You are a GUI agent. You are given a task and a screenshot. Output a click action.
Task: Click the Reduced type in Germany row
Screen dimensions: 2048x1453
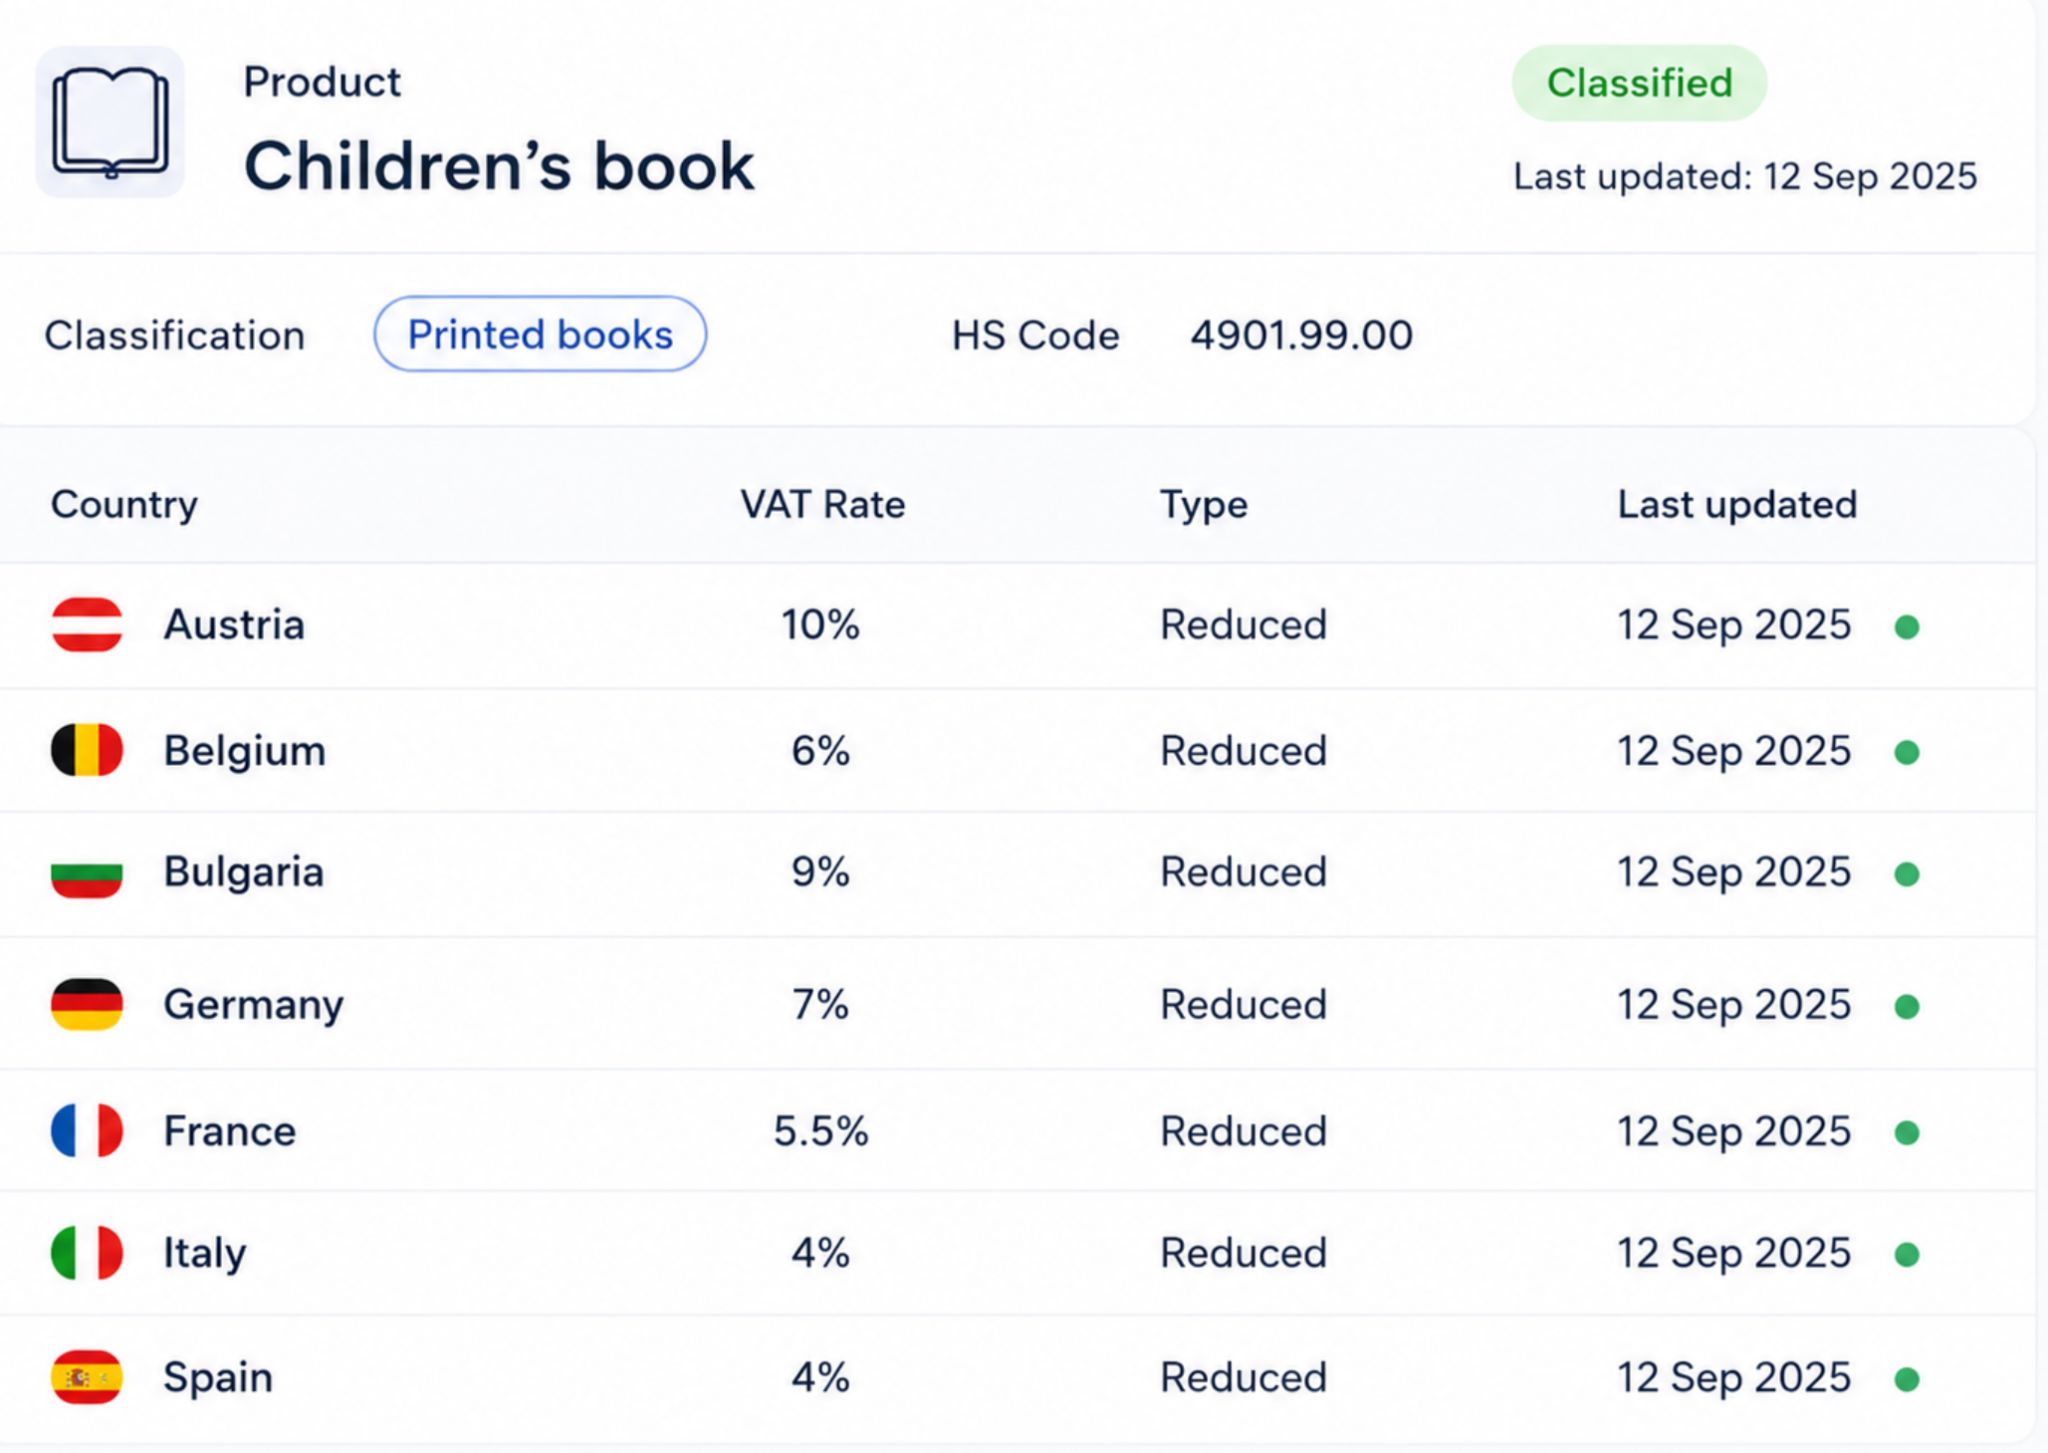[x=1243, y=1004]
